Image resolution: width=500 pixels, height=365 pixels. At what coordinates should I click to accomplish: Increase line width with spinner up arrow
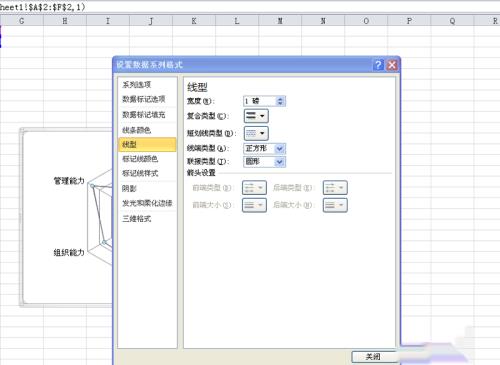280,99
